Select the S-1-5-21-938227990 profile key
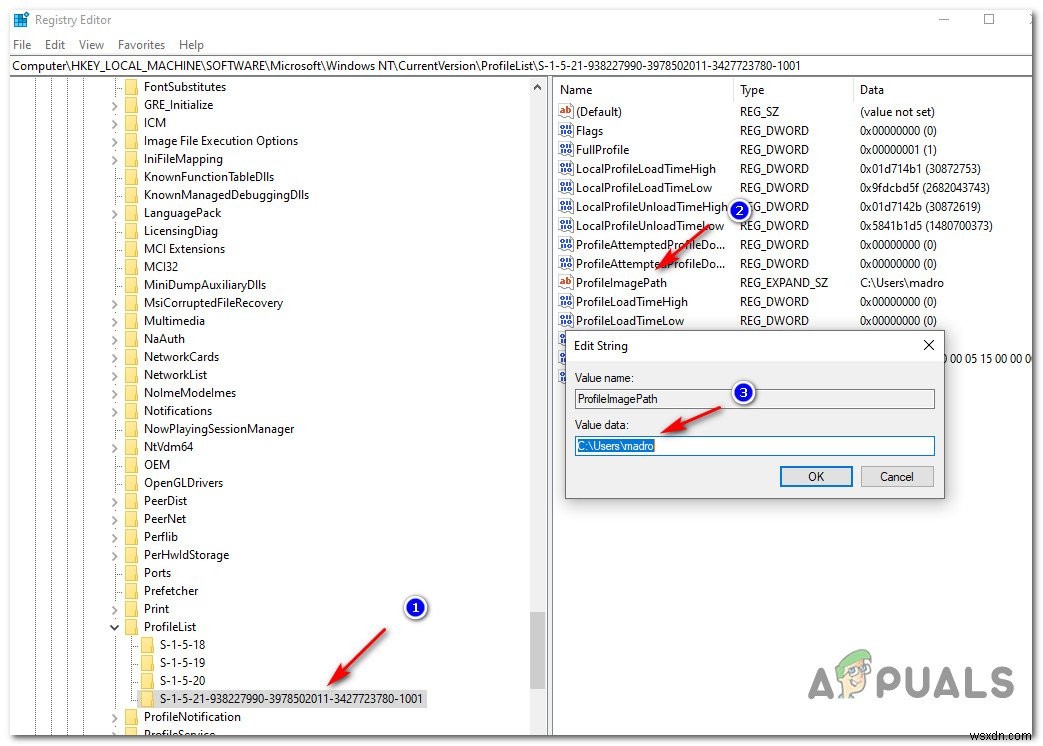The width and height of the screenshot is (1043, 746). (291, 699)
